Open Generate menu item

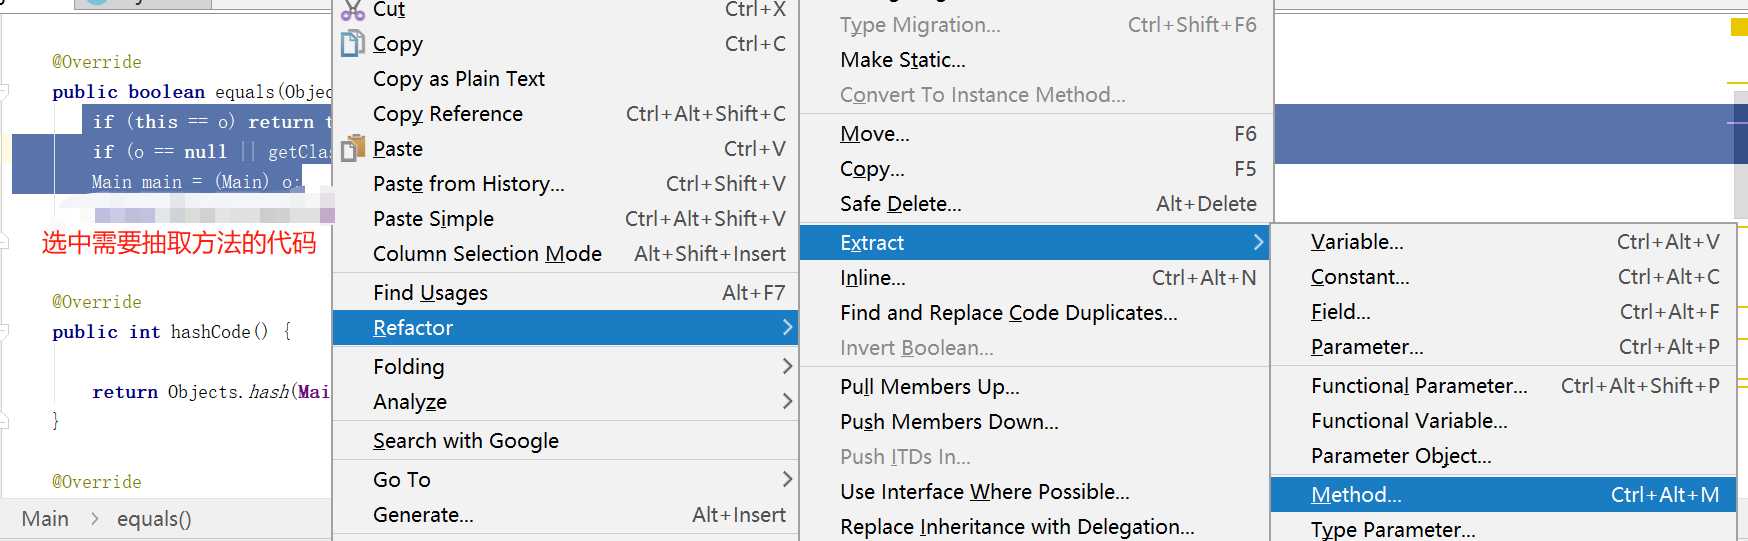pos(423,515)
